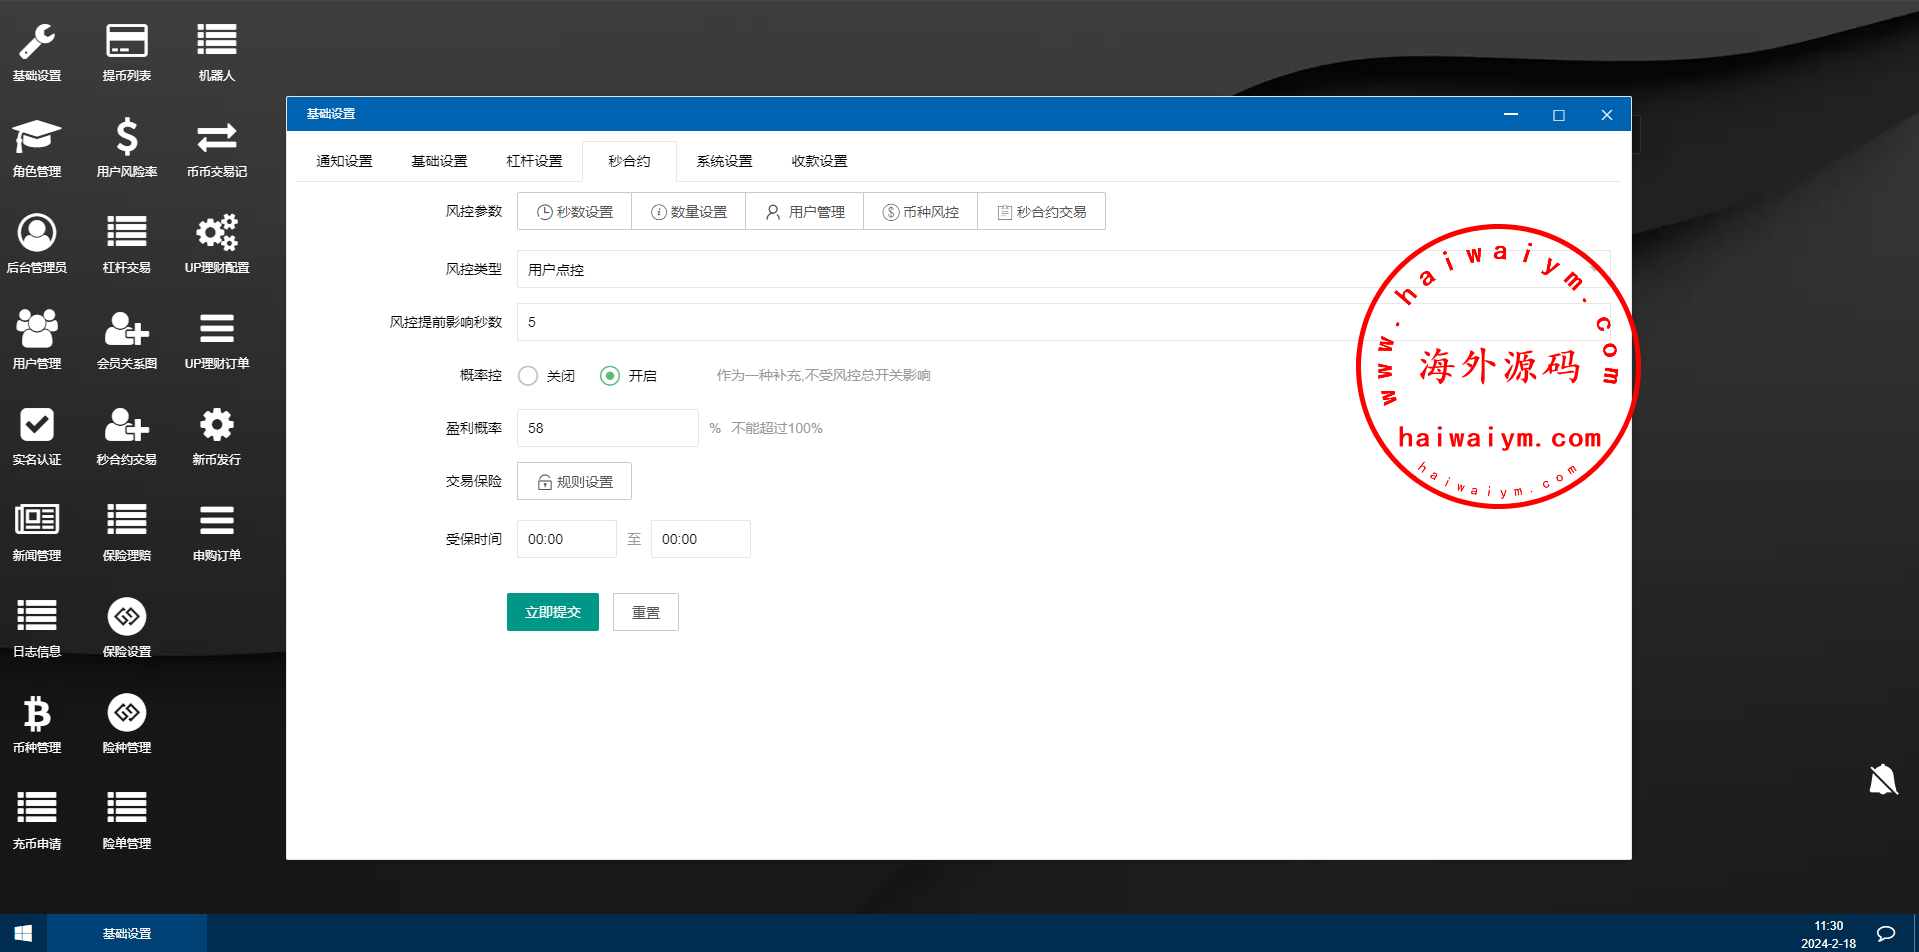The height and width of the screenshot is (952, 1919).
Task: Open the 提币列表 withdrawal list icon
Action: click(x=126, y=52)
